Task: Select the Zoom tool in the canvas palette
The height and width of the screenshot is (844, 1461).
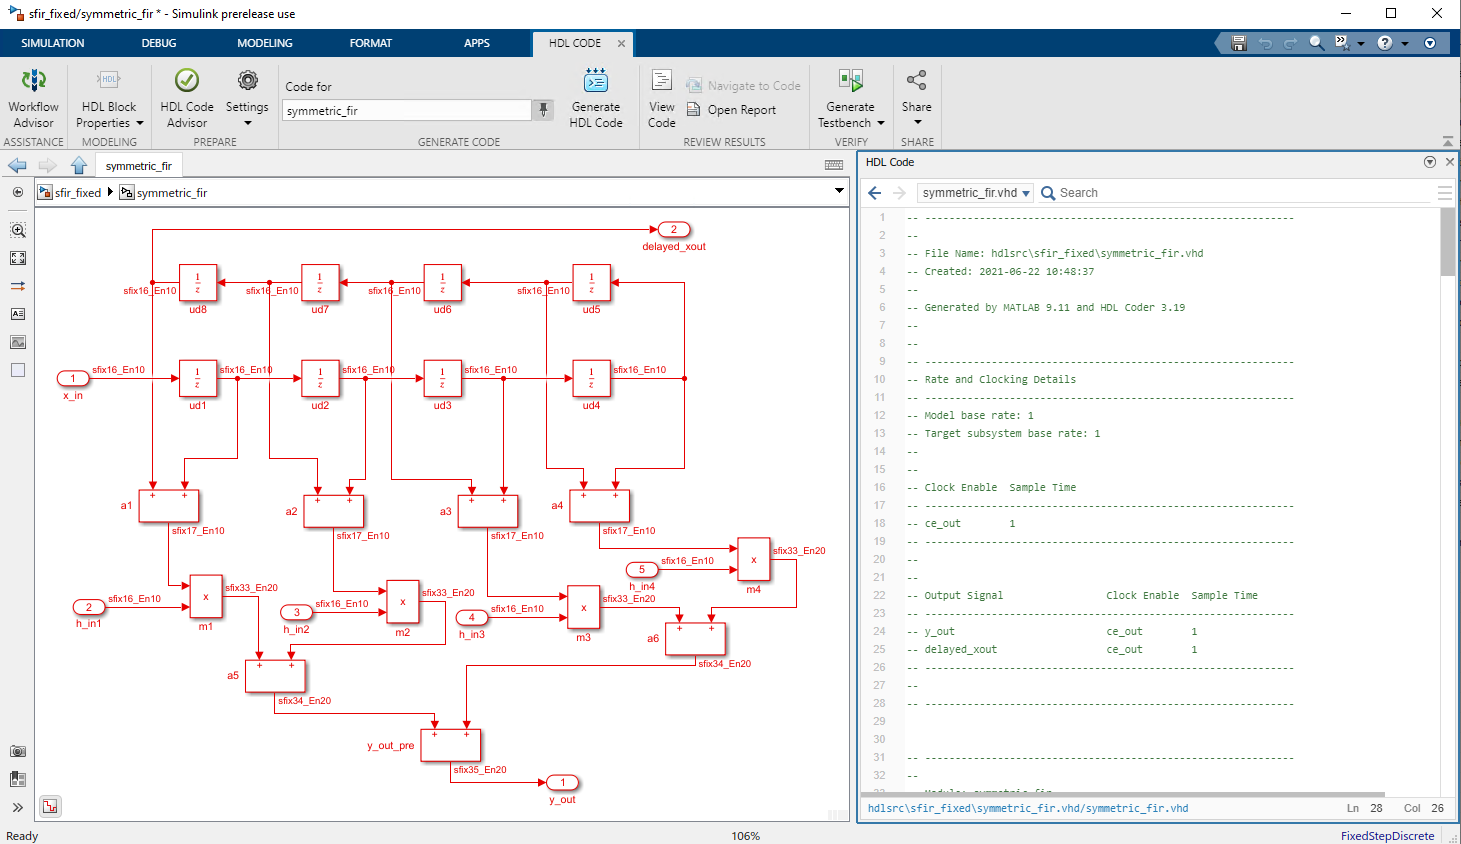Action: pyautogui.click(x=18, y=229)
